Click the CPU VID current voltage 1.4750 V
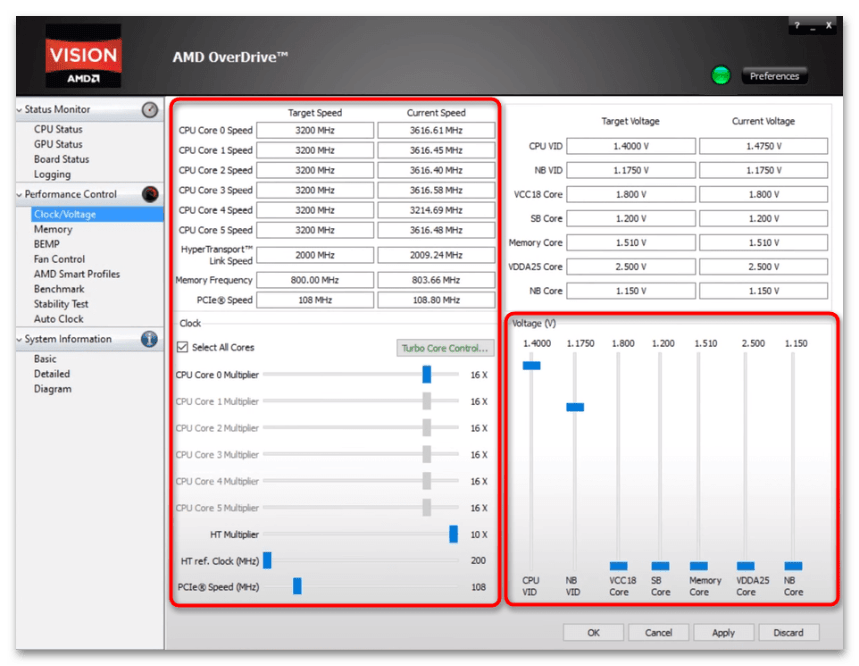Image resolution: width=859 pixels, height=666 pixels. pyautogui.click(x=764, y=146)
